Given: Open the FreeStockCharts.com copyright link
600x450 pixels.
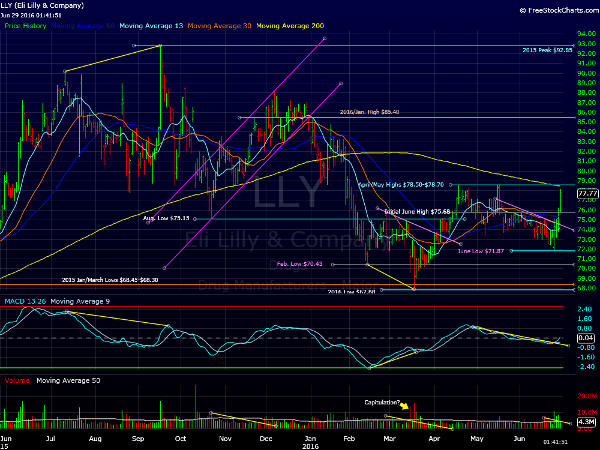Looking at the screenshot, I should click(x=559, y=11).
